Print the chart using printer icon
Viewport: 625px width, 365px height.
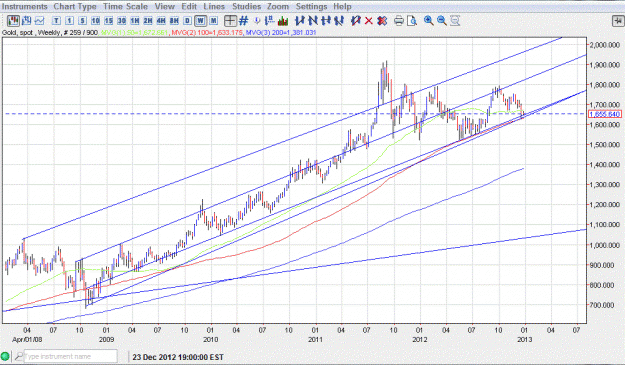point(399,21)
